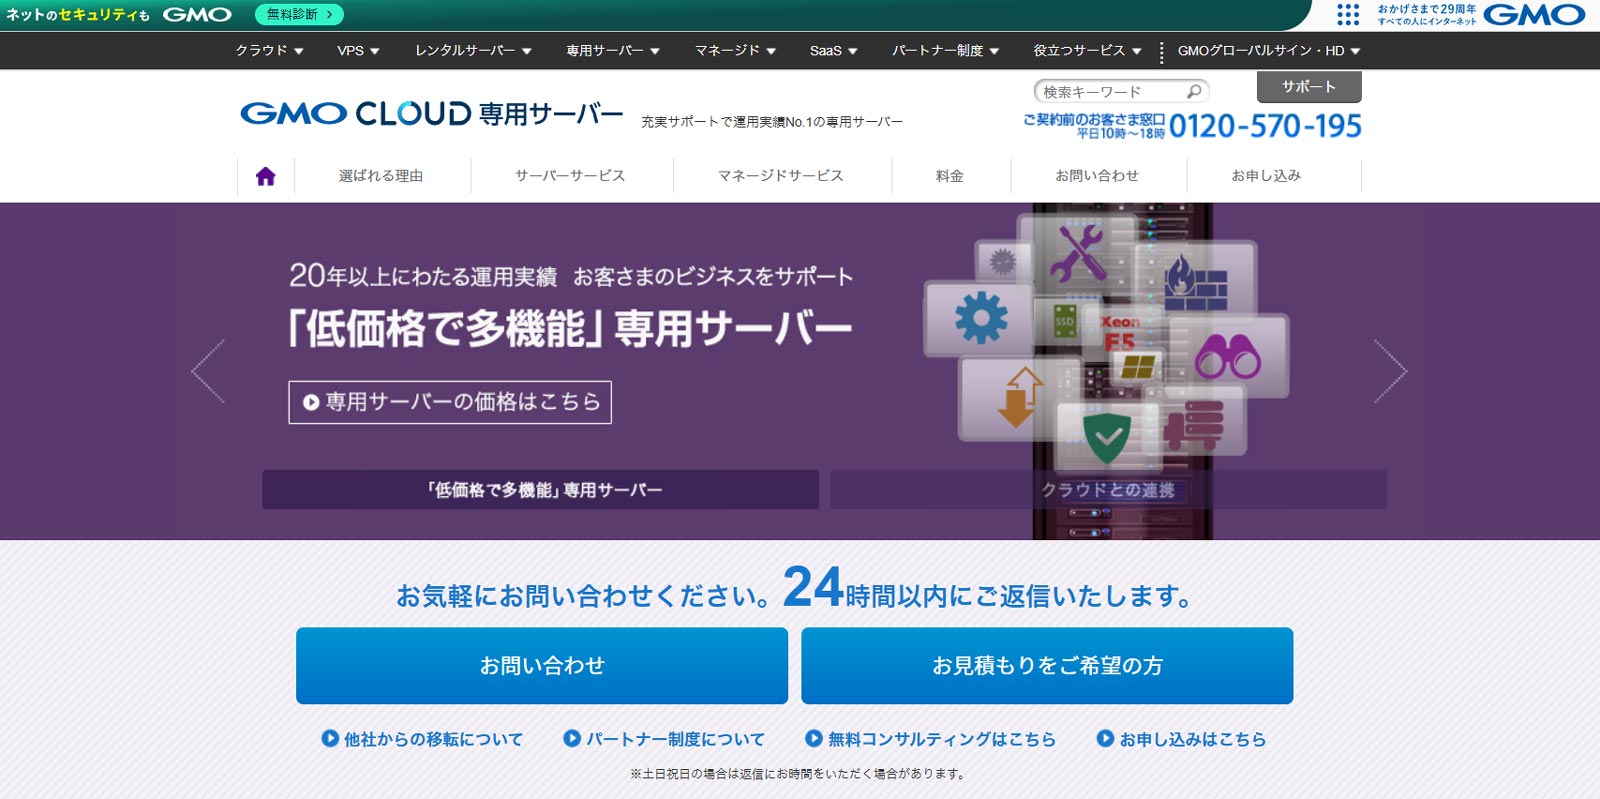The image size is (1600, 799).
Task: Click the phone number 0120-570-195
Action: point(1265,126)
